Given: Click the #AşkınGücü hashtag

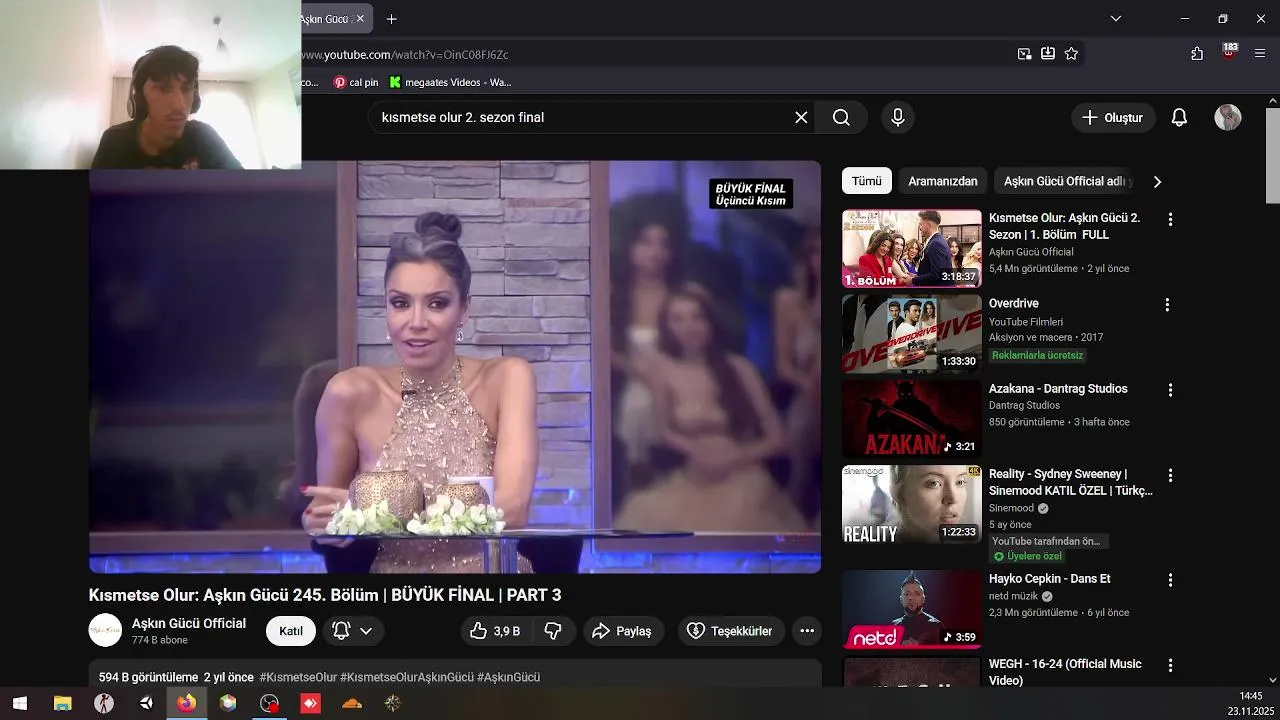Looking at the screenshot, I should [x=508, y=677].
